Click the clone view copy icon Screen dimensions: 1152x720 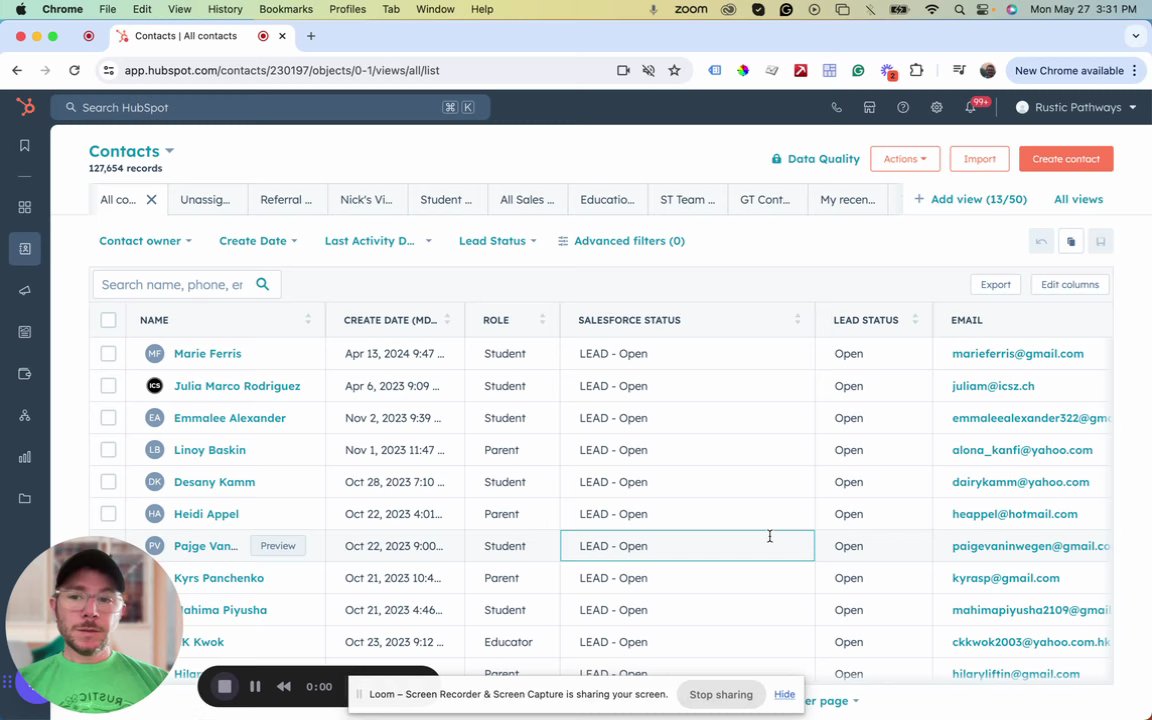click(1070, 241)
